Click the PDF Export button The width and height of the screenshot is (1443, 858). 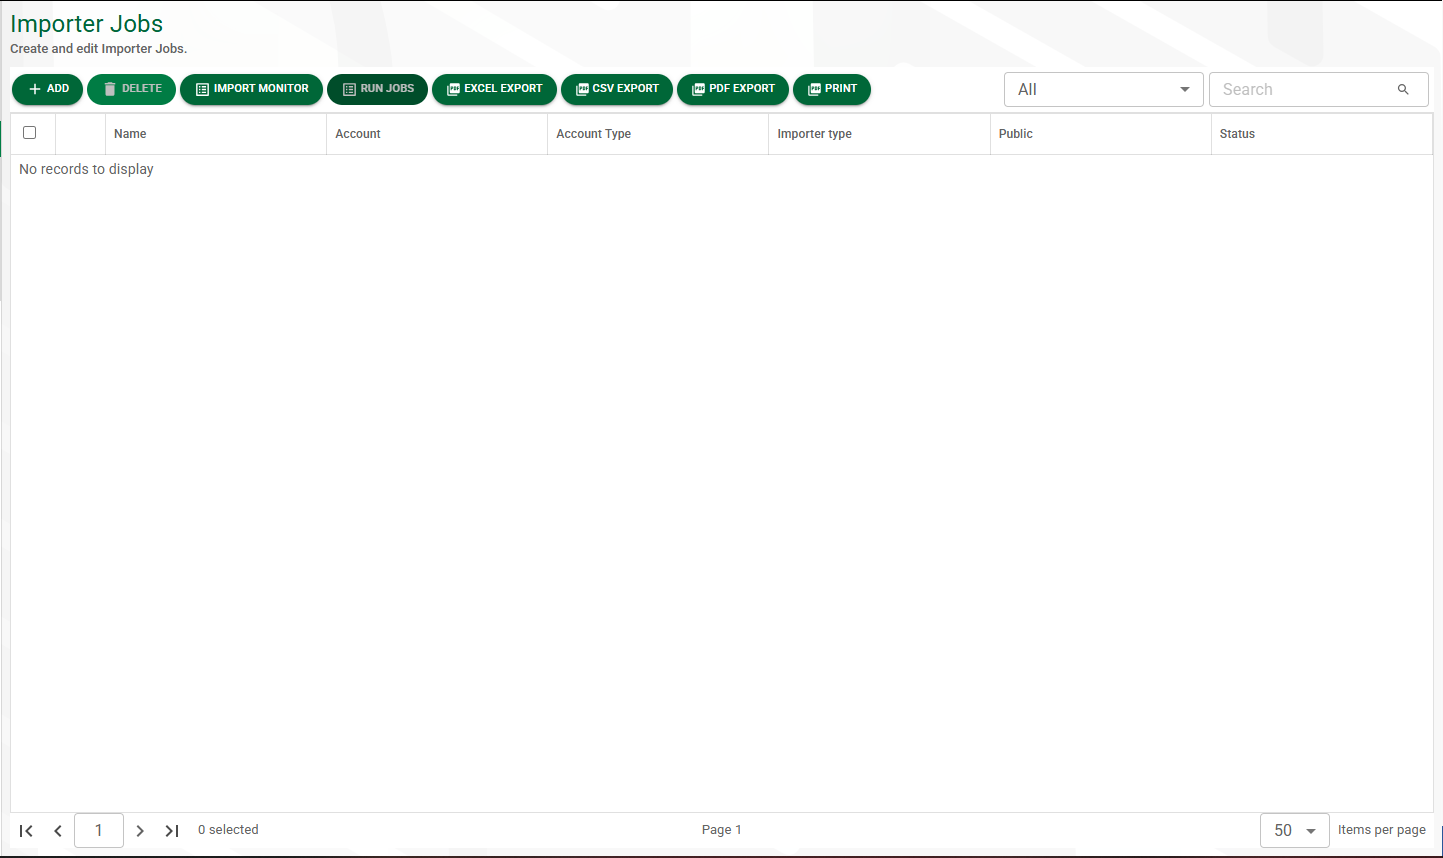(733, 89)
